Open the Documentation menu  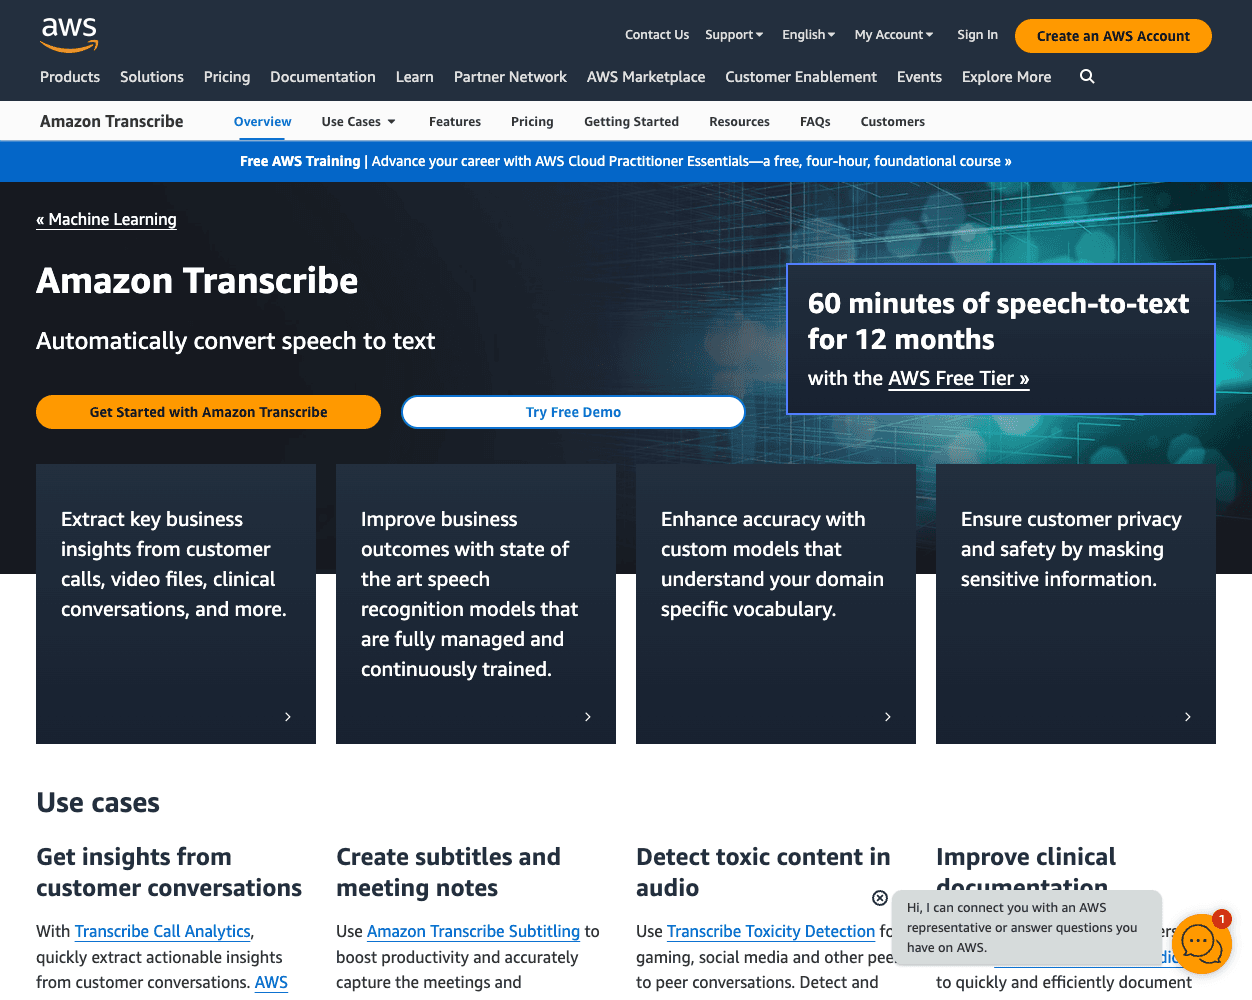point(323,77)
